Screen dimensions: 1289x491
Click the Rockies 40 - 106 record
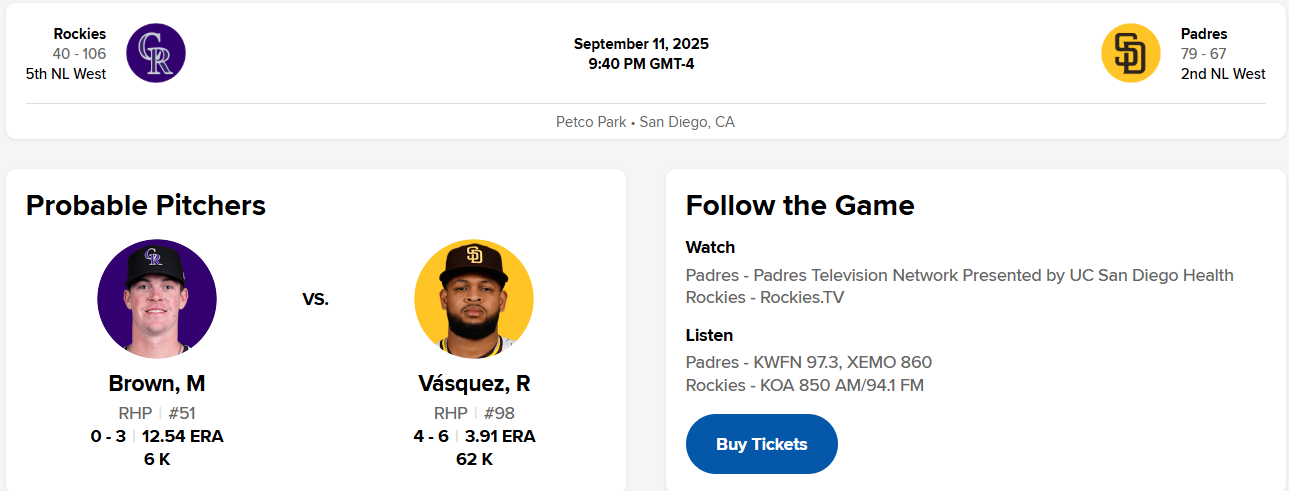pos(79,54)
